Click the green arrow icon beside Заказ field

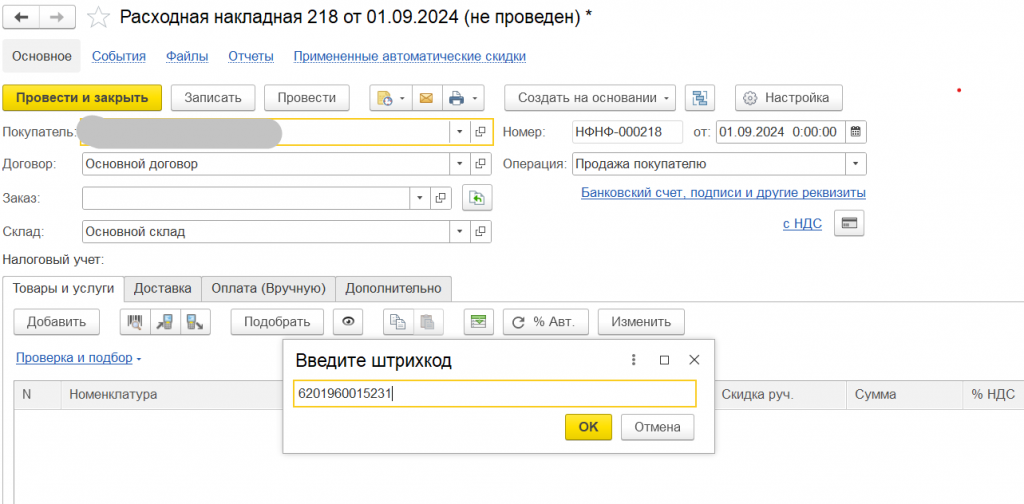478,198
